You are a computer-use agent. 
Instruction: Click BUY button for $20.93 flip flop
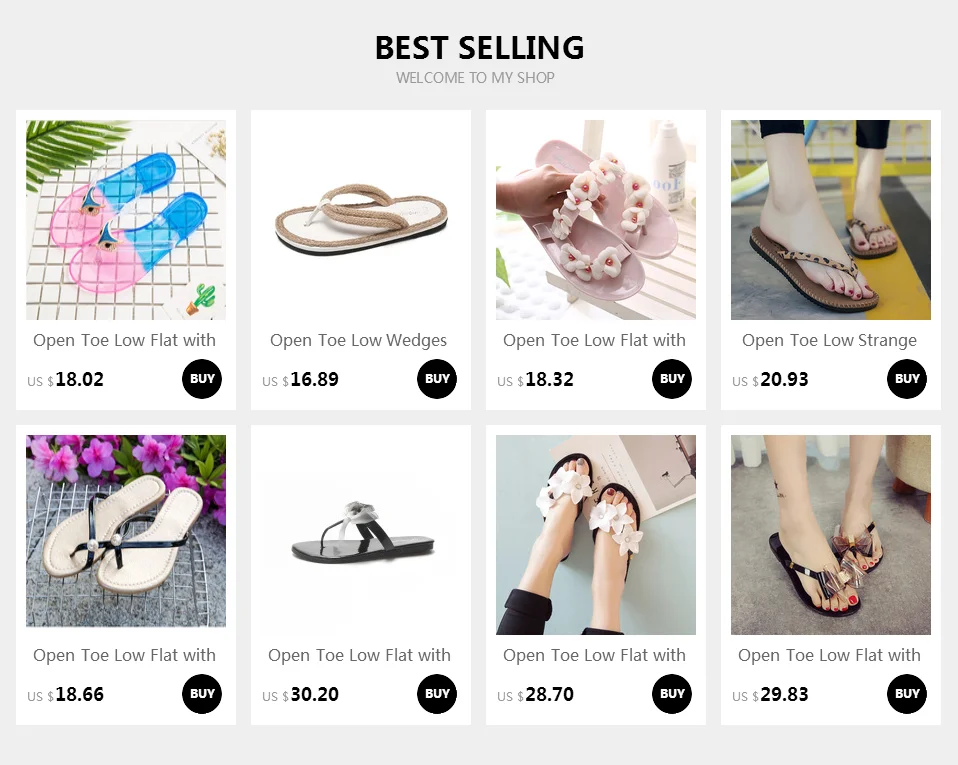click(907, 379)
